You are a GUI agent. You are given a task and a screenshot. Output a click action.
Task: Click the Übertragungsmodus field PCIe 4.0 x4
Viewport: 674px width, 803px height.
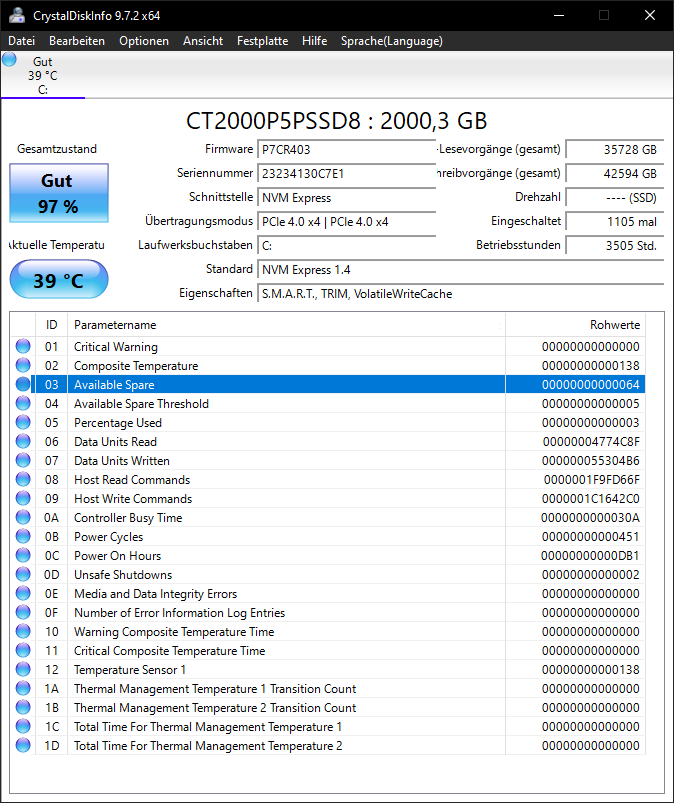pos(346,222)
